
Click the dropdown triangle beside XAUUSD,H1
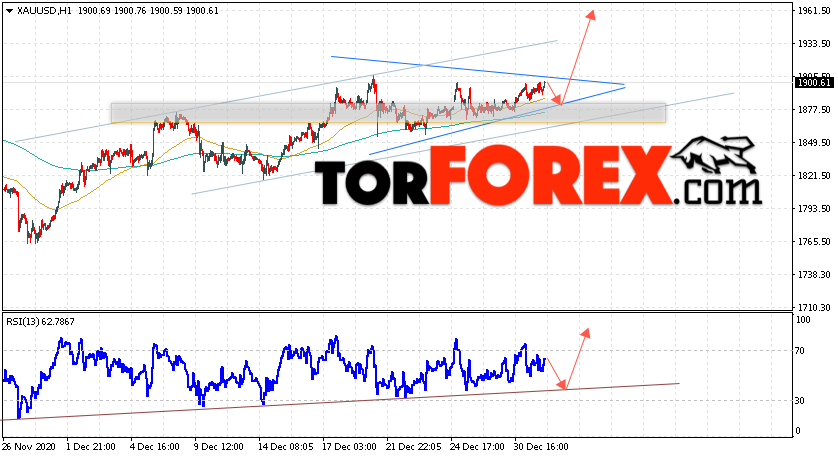point(9,11)
